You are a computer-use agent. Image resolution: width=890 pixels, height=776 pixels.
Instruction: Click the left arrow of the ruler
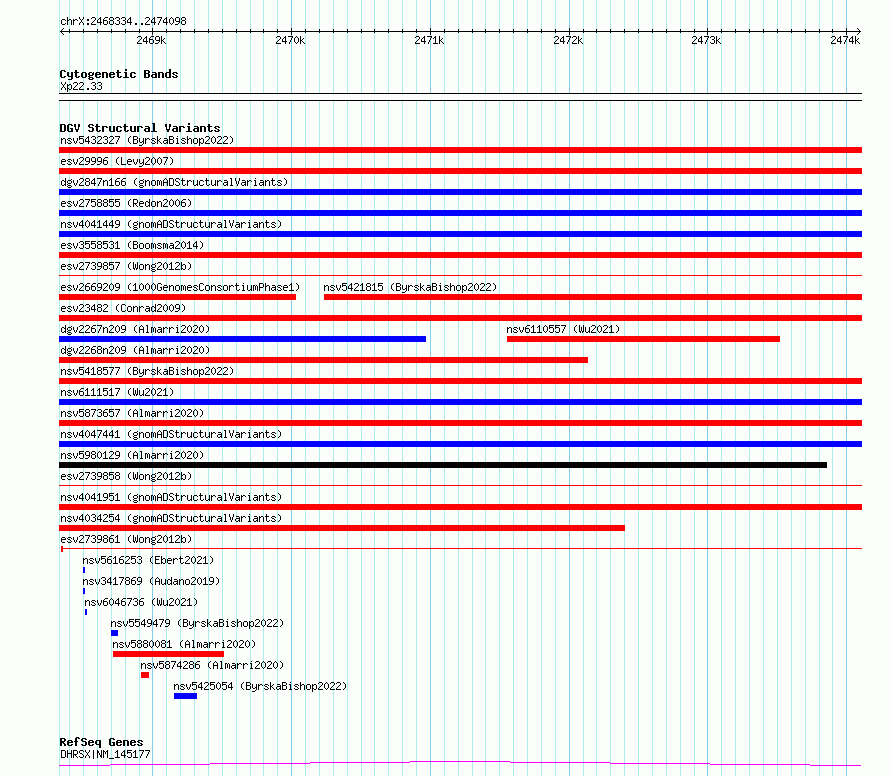pyautogui.click(x=62, y=31)
